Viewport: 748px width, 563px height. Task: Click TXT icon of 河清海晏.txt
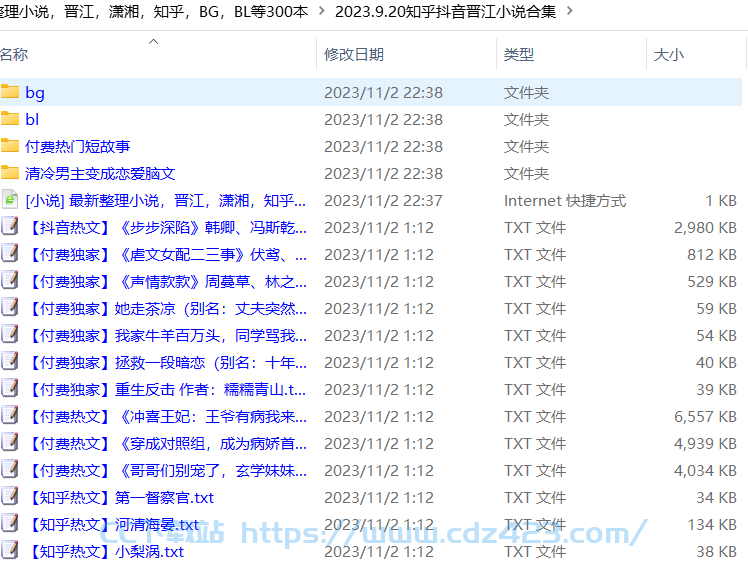pos(10,524)
